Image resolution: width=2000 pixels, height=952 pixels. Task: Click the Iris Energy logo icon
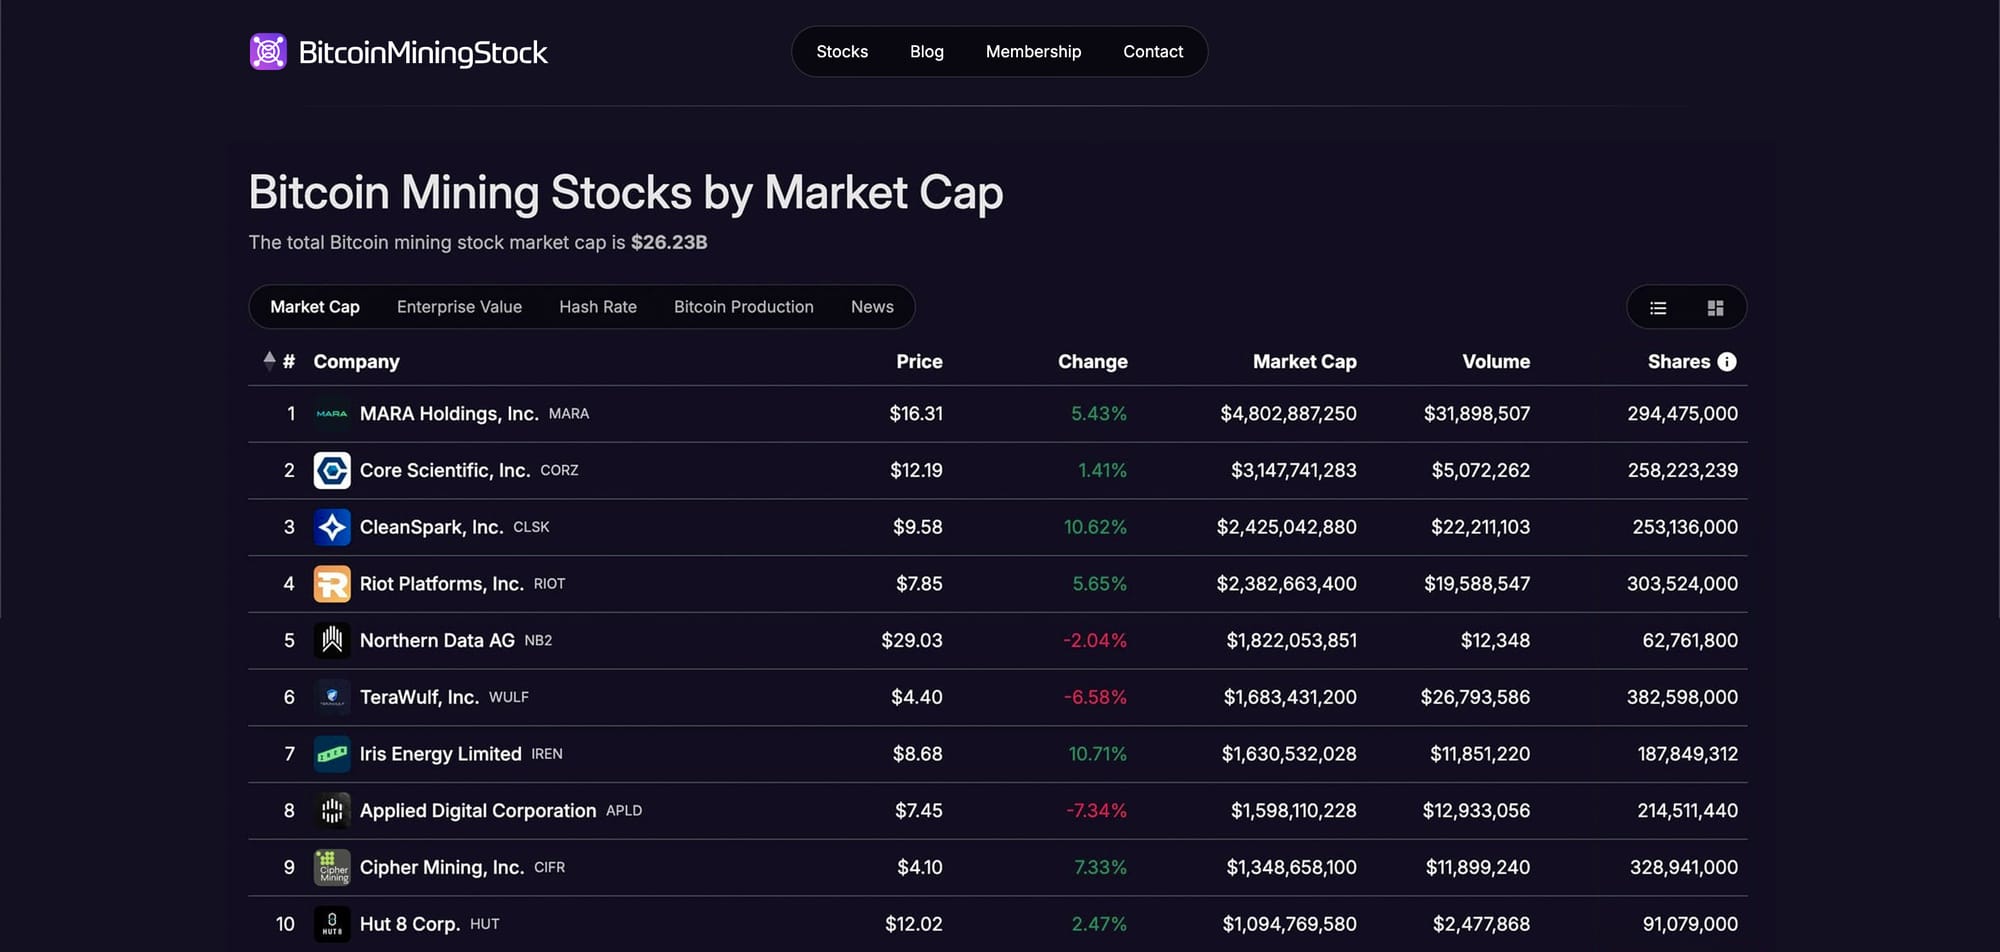(332, 754)
